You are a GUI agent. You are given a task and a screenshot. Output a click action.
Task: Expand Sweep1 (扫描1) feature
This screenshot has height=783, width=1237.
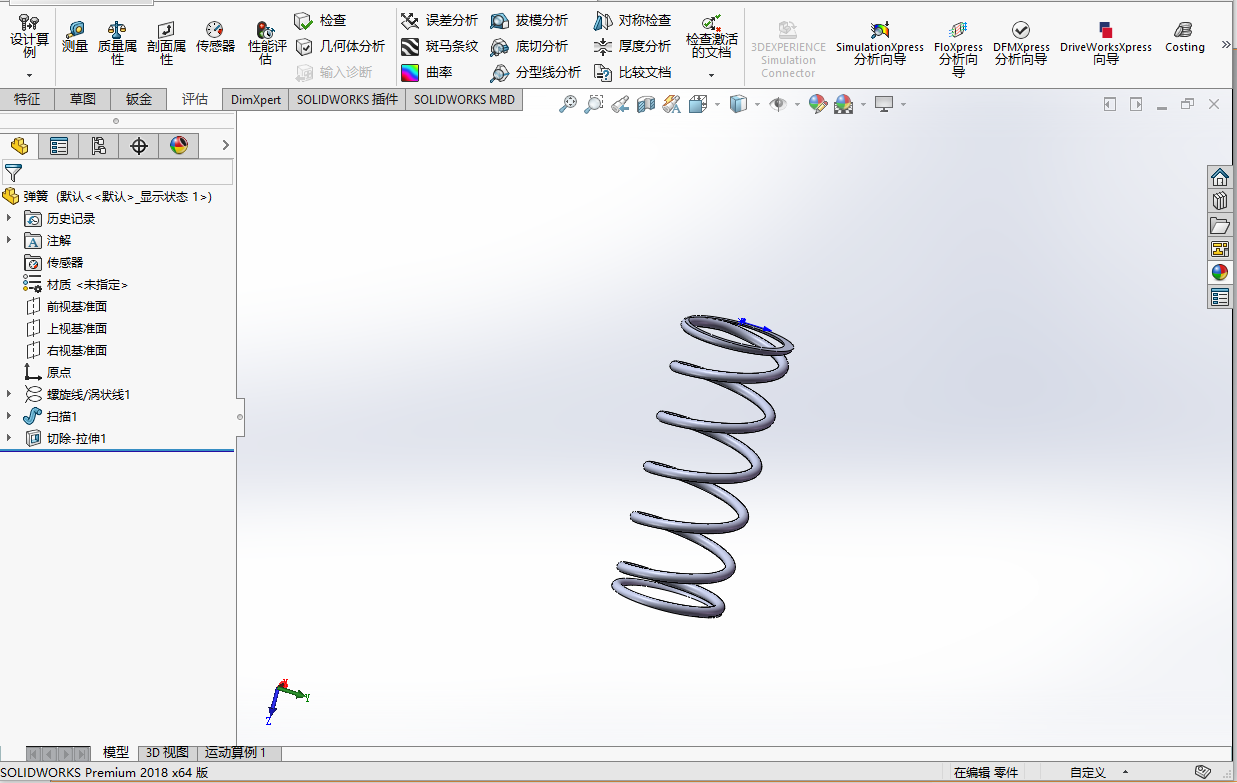[x=10, y=416]
